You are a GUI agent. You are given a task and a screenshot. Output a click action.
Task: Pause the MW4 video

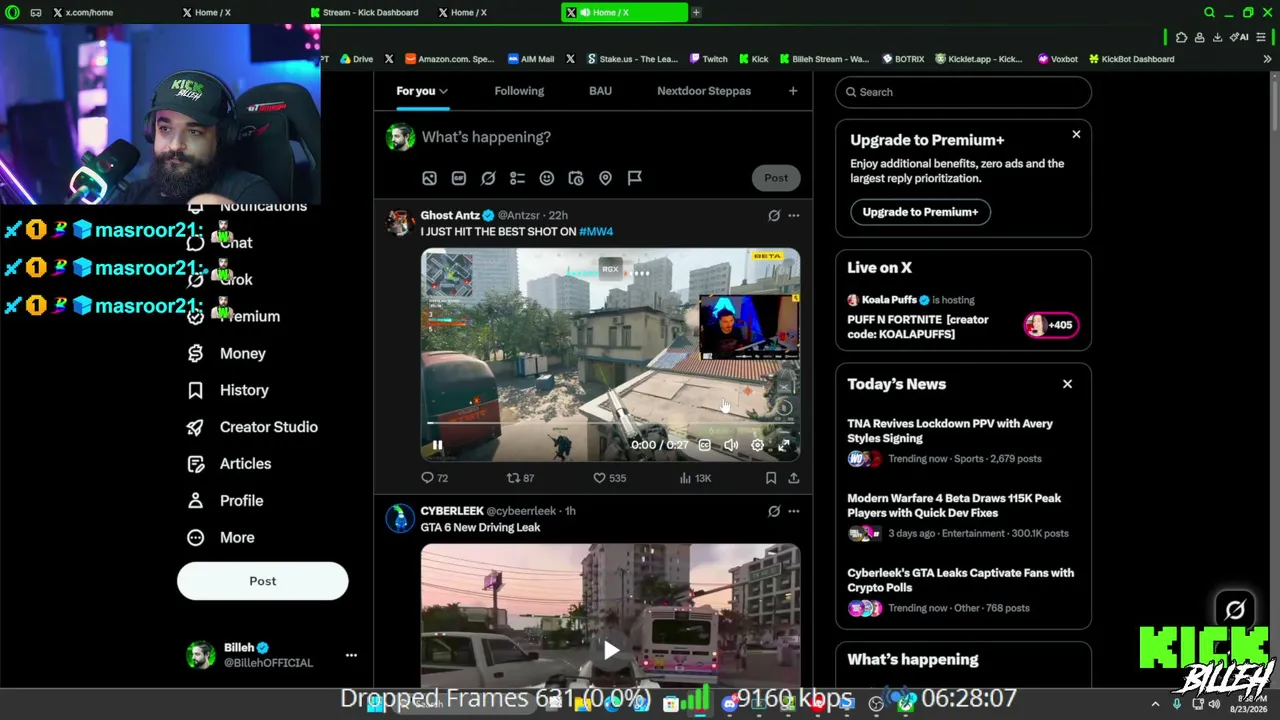tap(437, 445)
